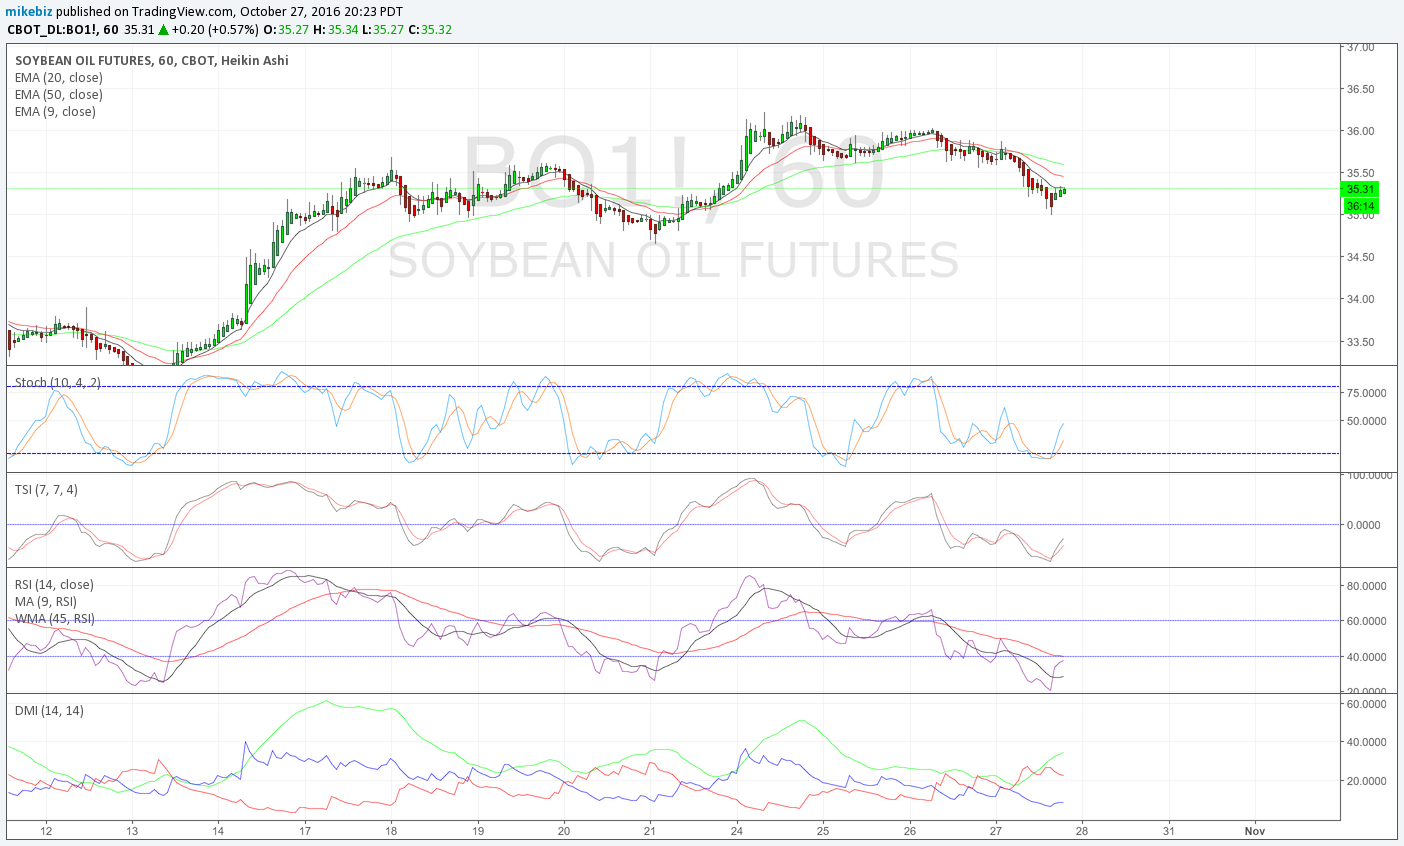This screenshot has width=1404, height=846.
Task: Click the TSI (7, 7, 4) indicator label
Action: click(46, 489)
